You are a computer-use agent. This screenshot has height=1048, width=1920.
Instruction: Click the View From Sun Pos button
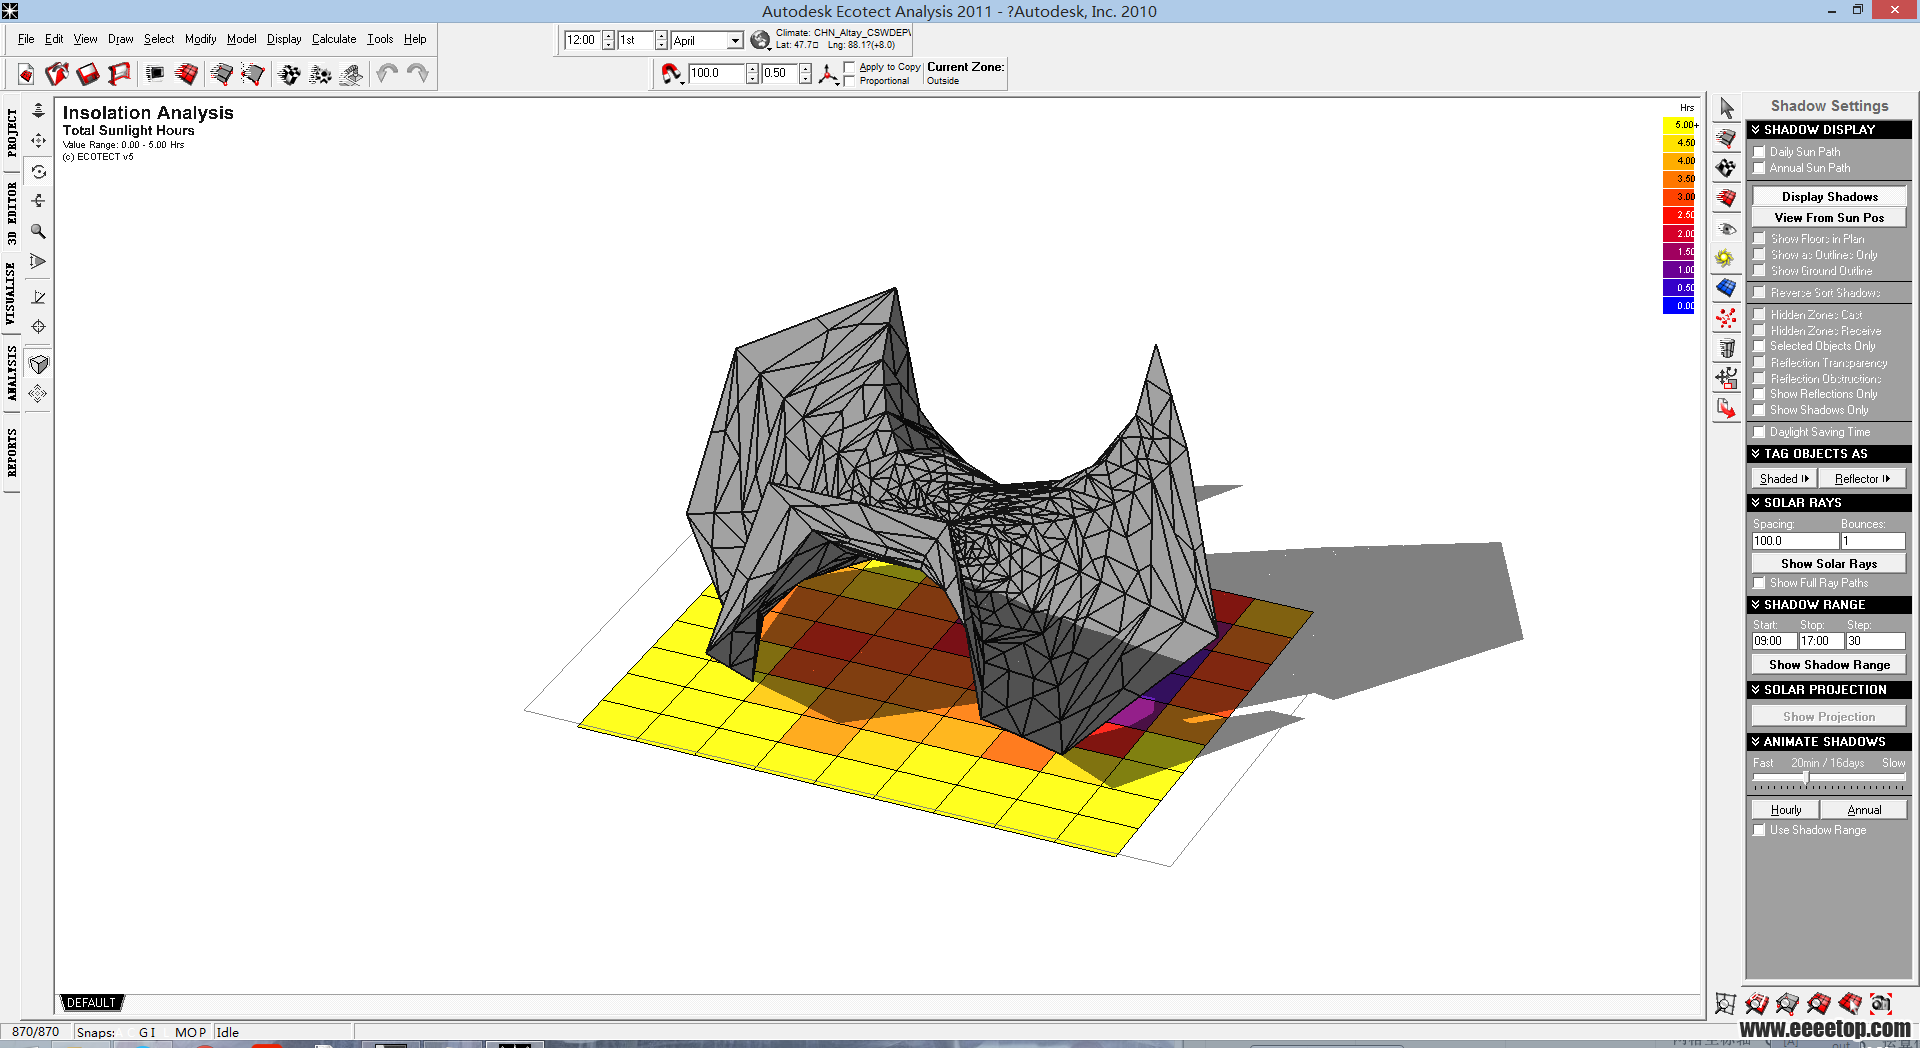pyautogui.click(x=1829, y=218)
